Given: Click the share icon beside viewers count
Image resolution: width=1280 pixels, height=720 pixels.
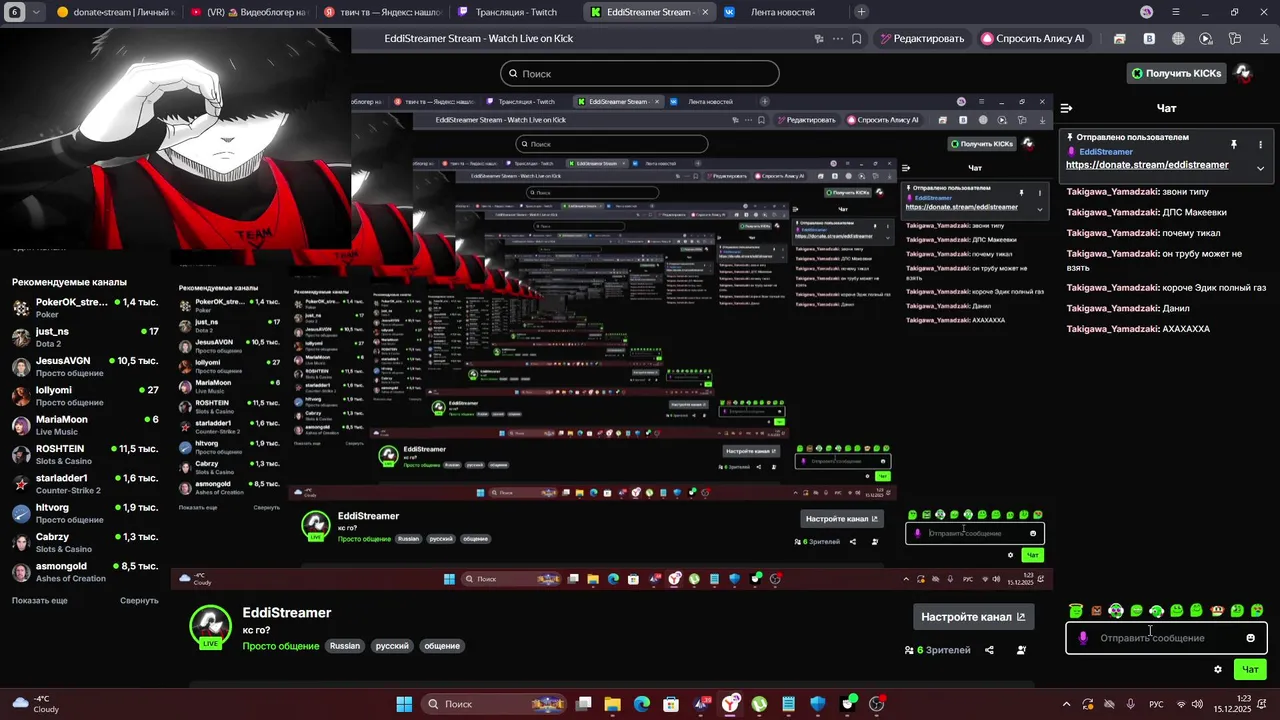Looking at the screenshot, I should click(989, 650).
